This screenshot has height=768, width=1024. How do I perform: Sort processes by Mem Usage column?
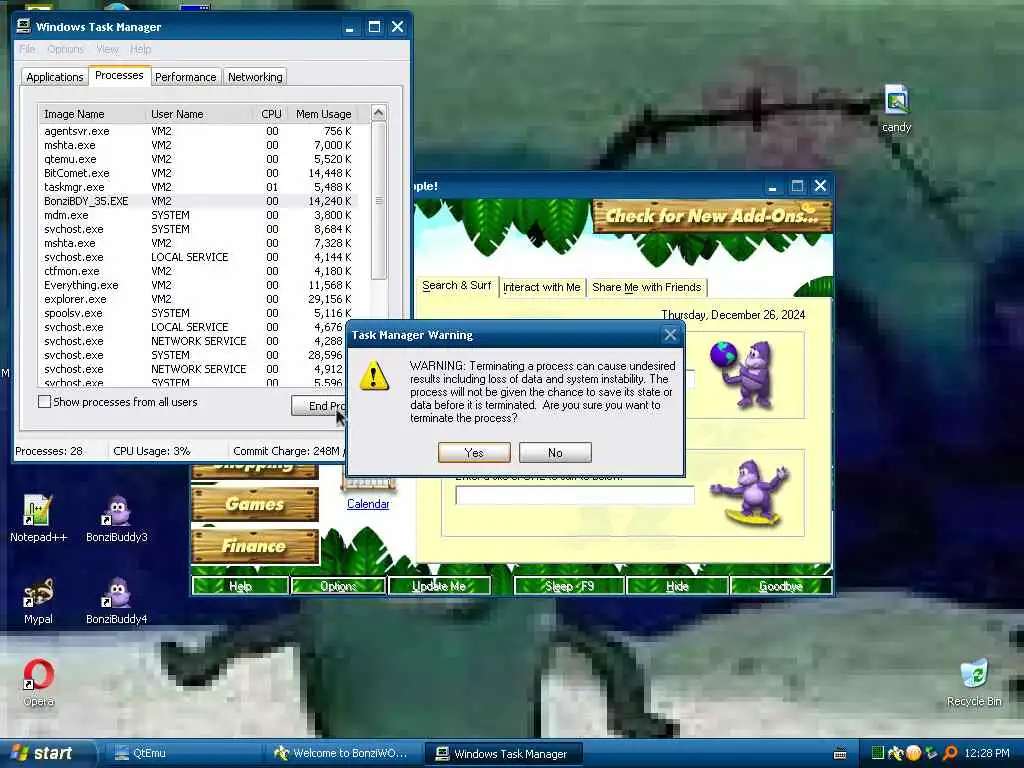click(x=322, y=114)
